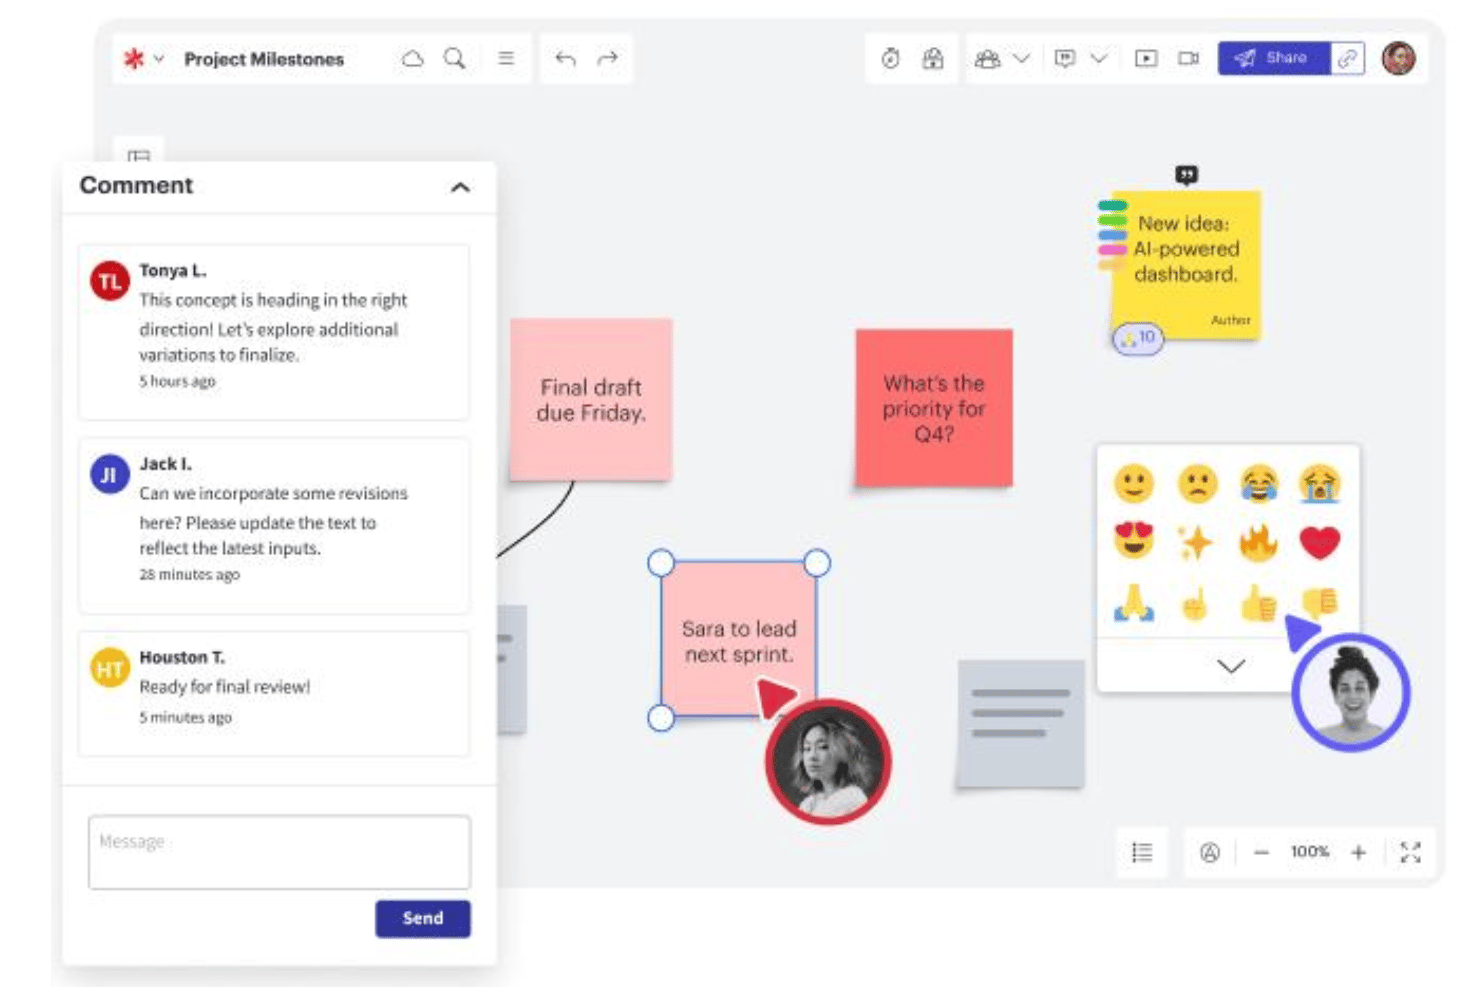This screenshot has height=987, width=1480.
Task: Pick the smiling face emoji
Action: 1133,484
